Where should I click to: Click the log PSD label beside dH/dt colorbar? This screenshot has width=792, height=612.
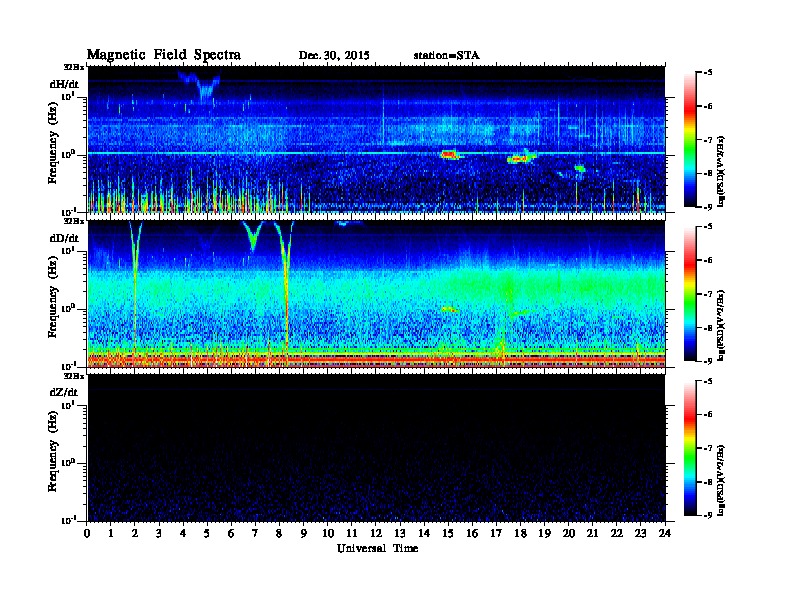point(722,171)
